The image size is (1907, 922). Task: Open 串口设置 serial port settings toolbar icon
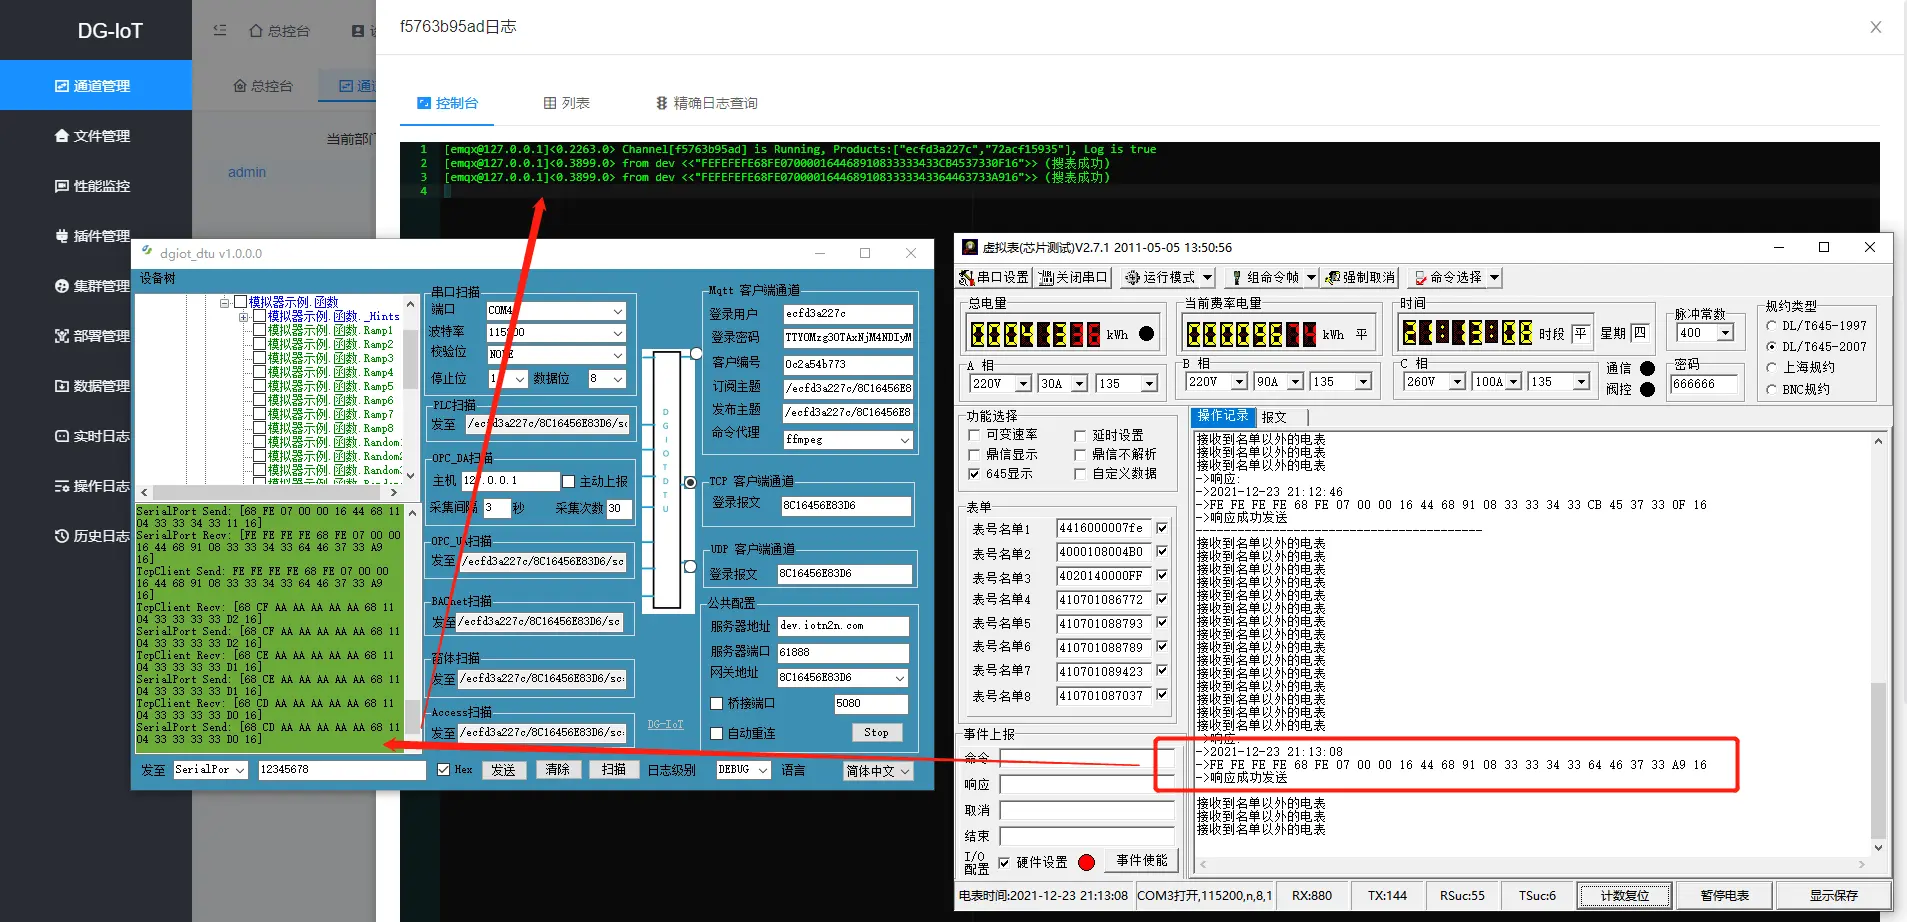coord(968,278)
